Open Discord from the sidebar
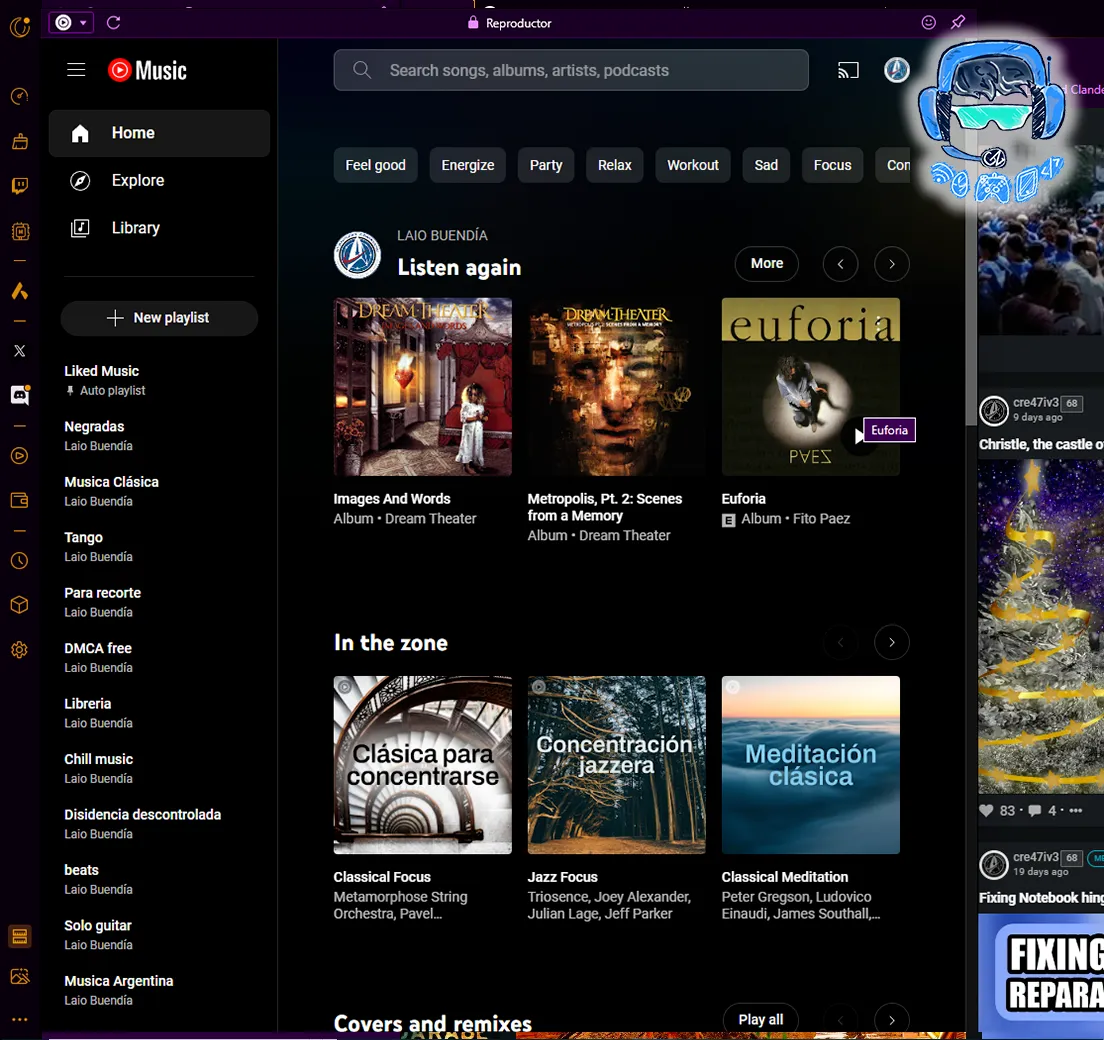Image resolution: width=1104 pixels, height=1040 pixels. coord(20,395)
